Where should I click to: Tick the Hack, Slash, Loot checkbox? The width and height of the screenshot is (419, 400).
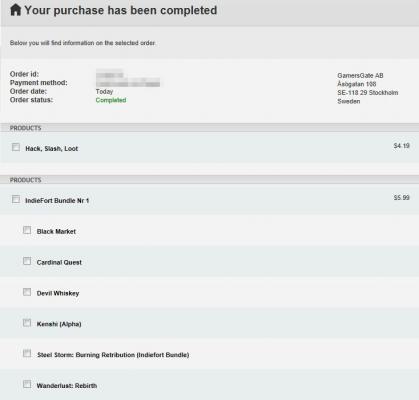pos(16,147)
